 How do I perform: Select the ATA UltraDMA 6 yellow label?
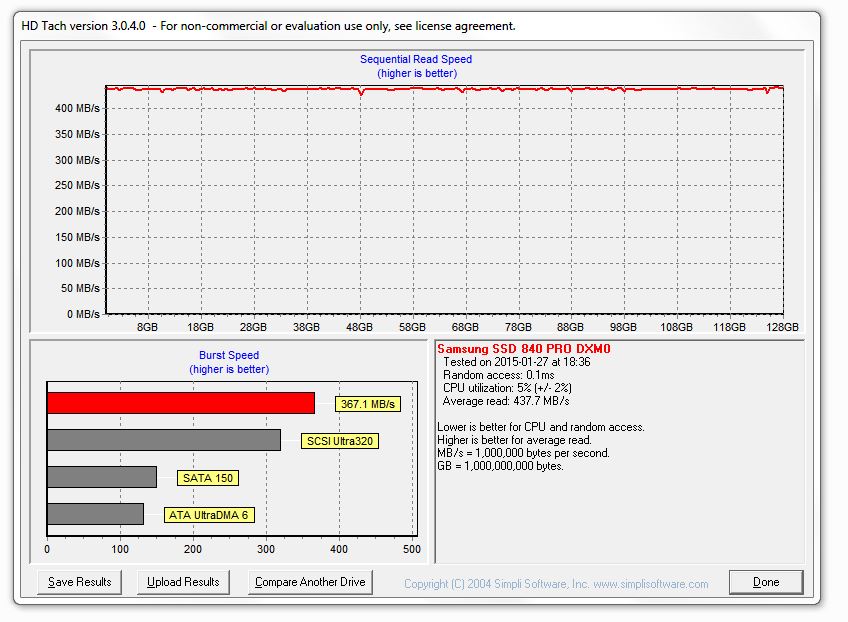tap(208, 515)
